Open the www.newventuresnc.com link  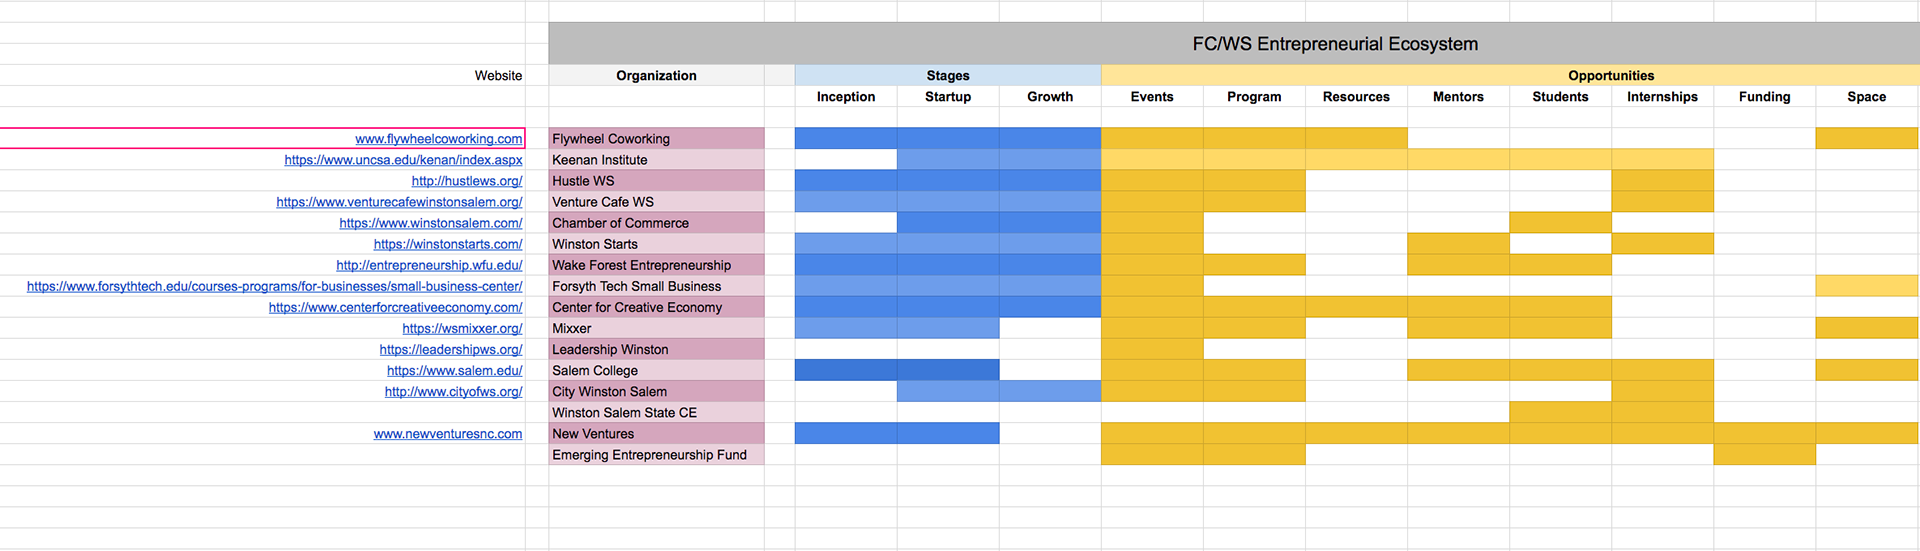click(x=448, y=434)
